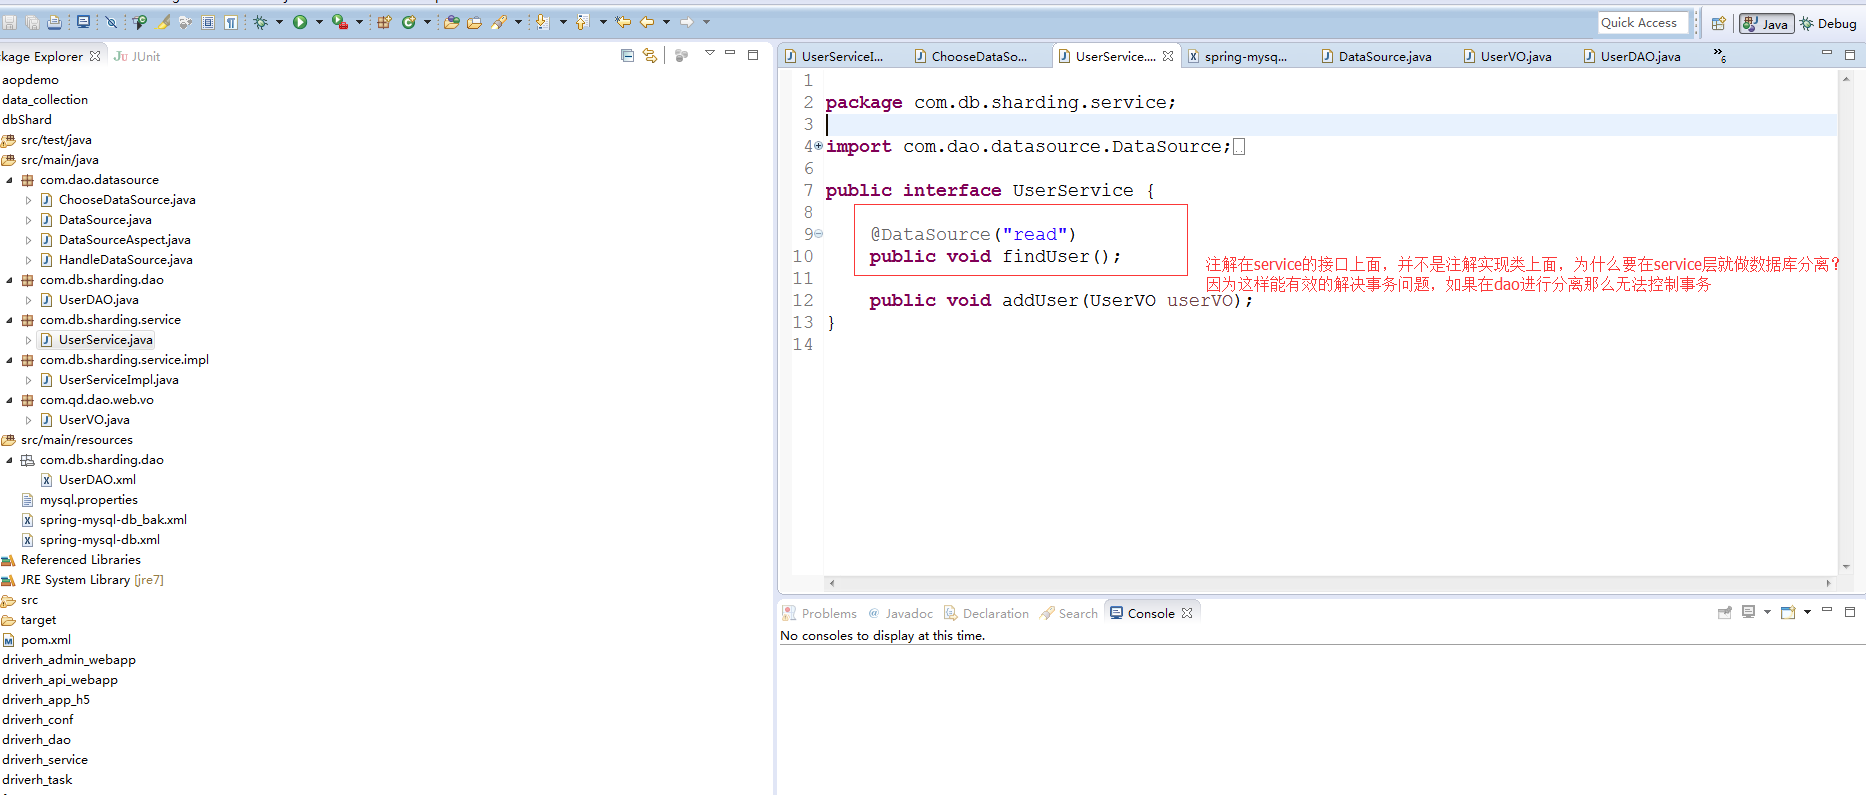Click the Open Task folder icon
The height and width of the screenshot is (795, 1866).
pyautogui.click(x=474, y=22)
